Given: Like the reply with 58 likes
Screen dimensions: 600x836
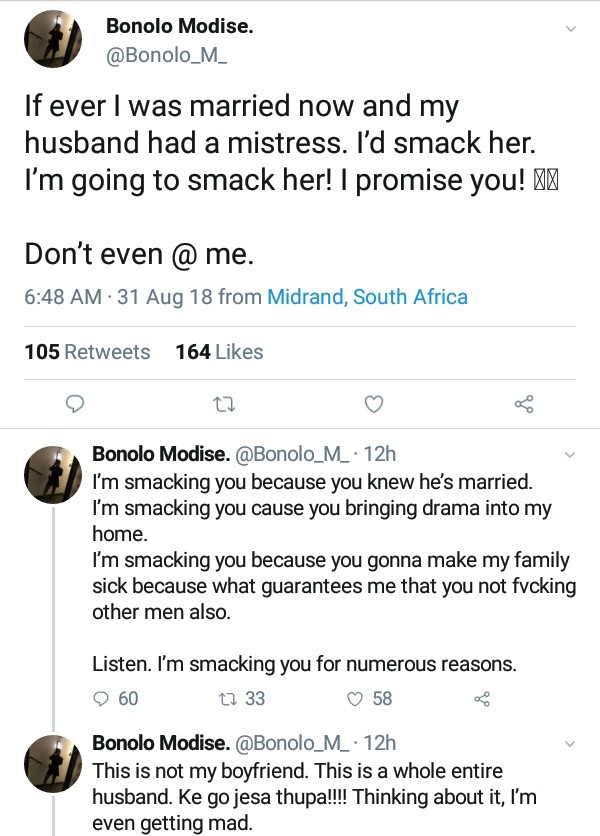Looking at the screenshot, I should (369, 698).
